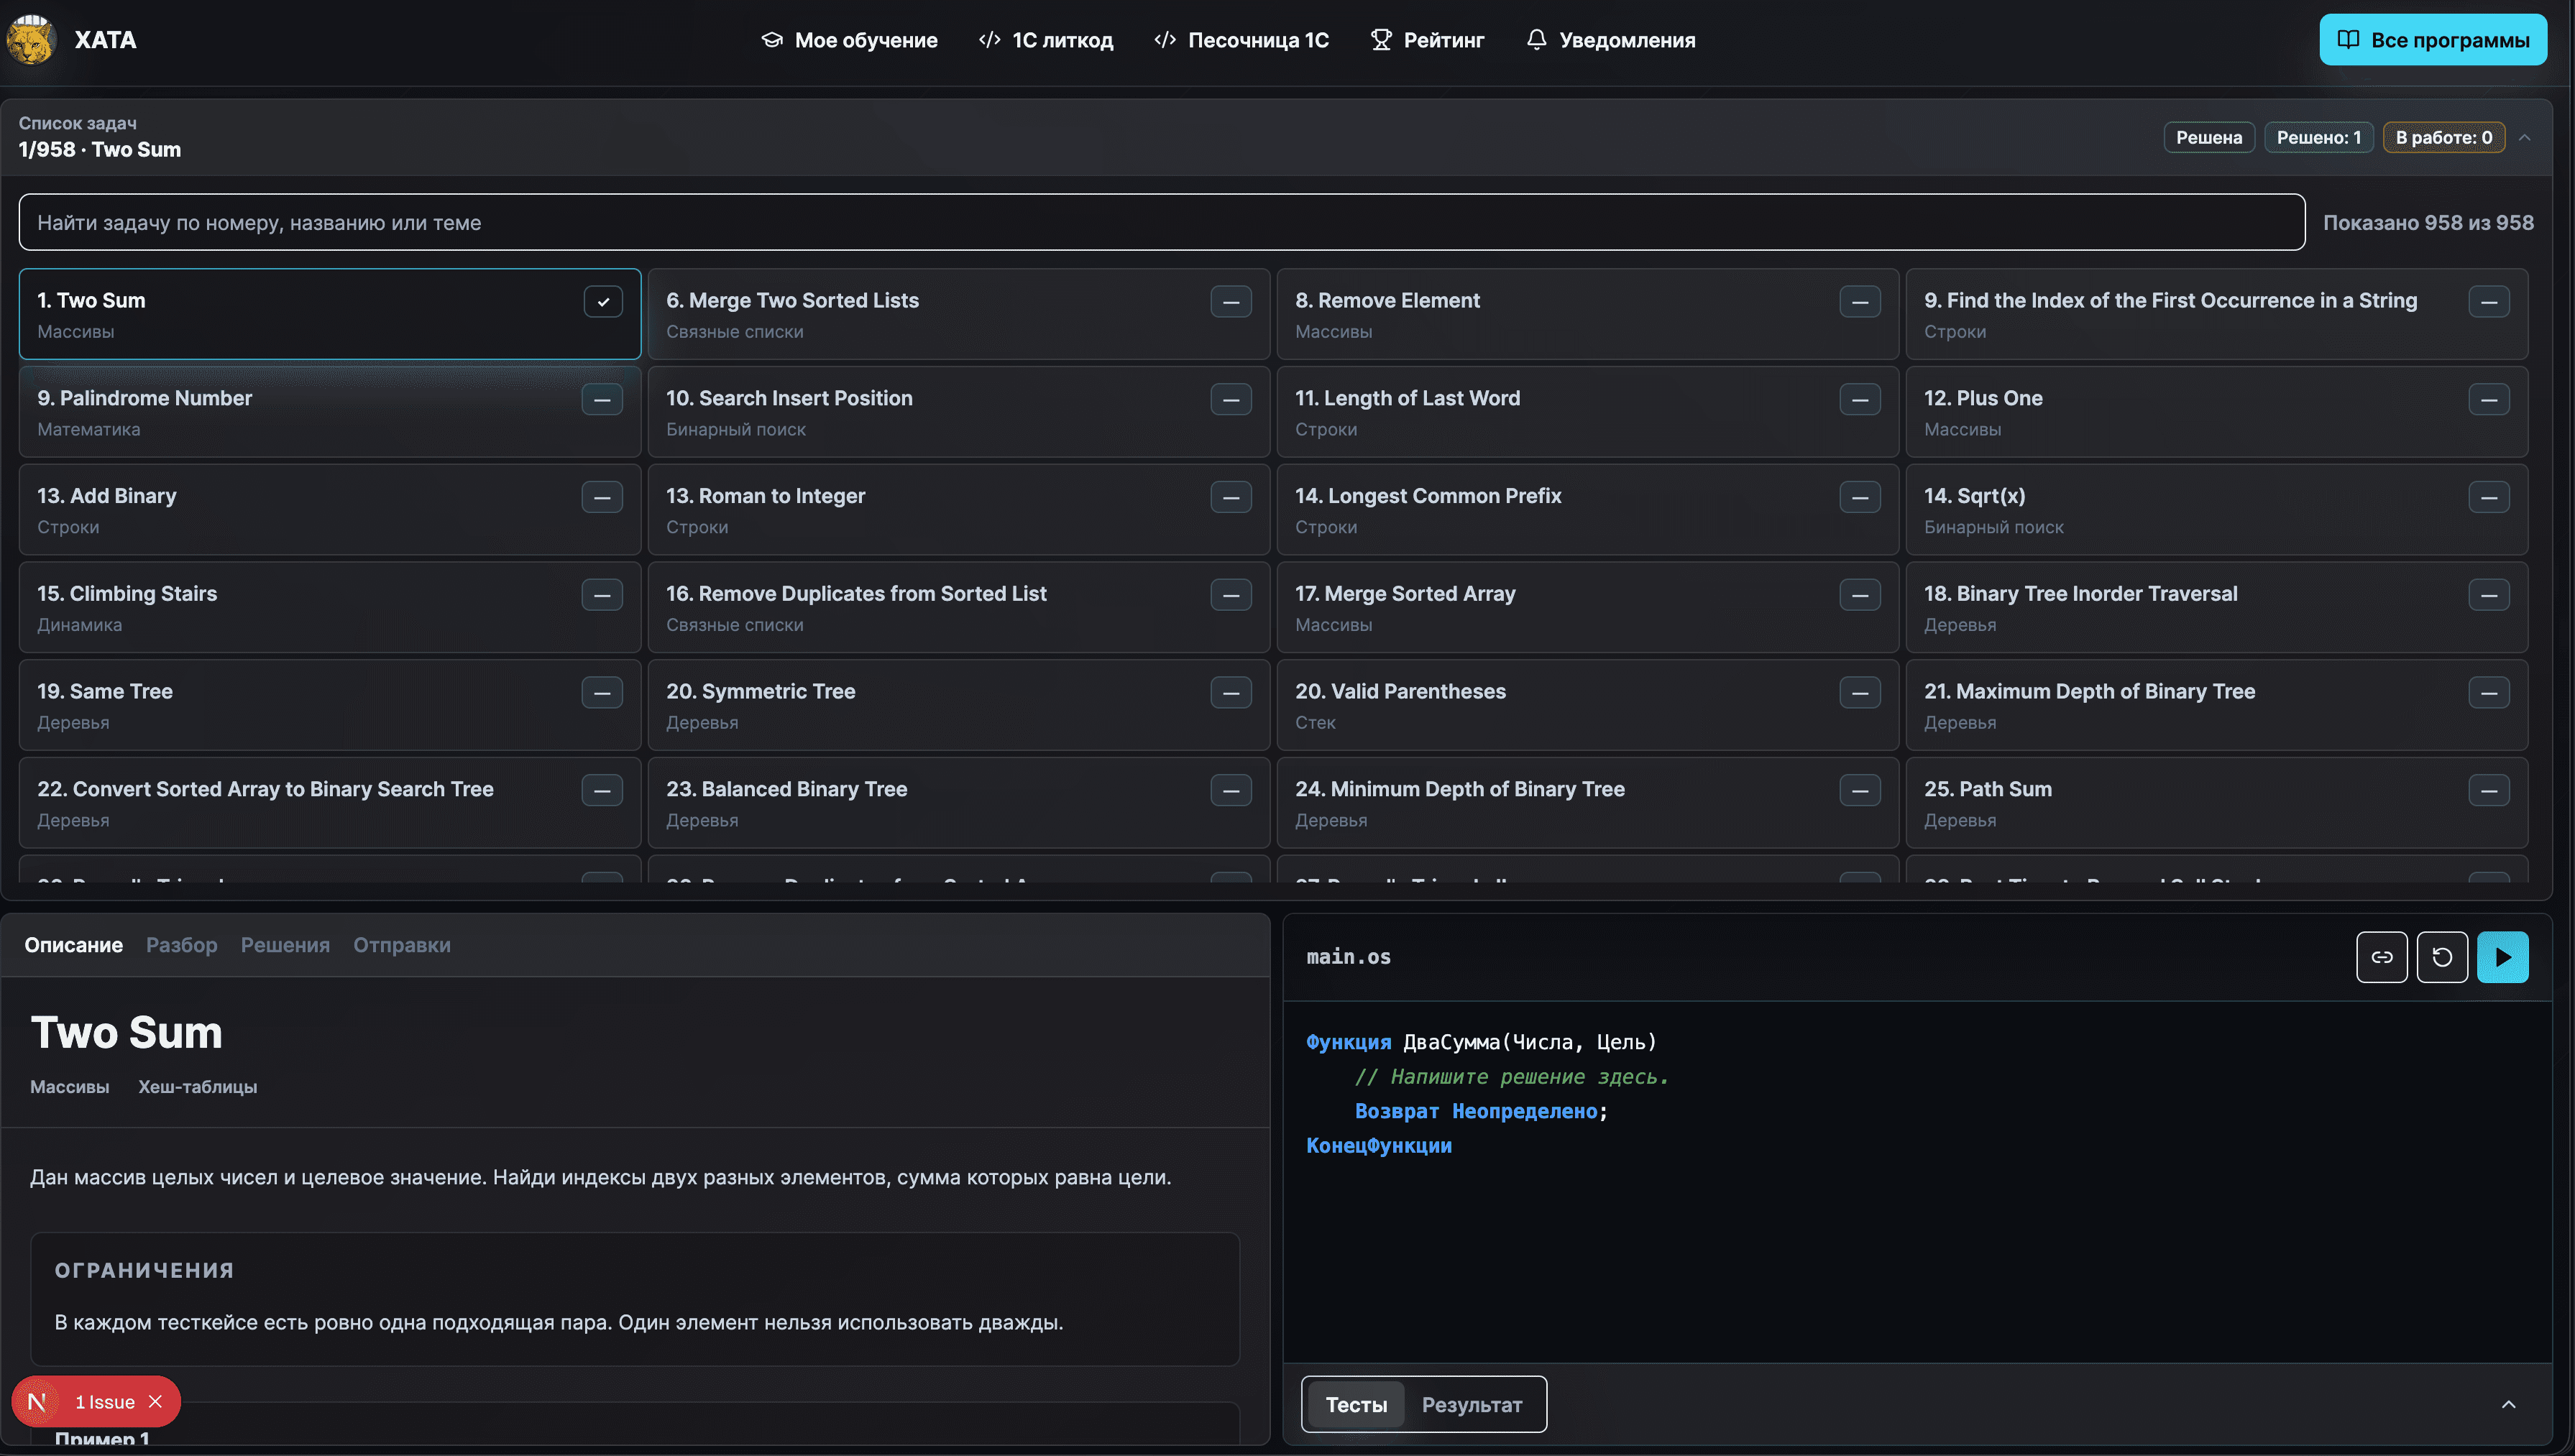Select the Тесты tab
Screen dimensions: 2575x1456
(x=1356, y=1404)
